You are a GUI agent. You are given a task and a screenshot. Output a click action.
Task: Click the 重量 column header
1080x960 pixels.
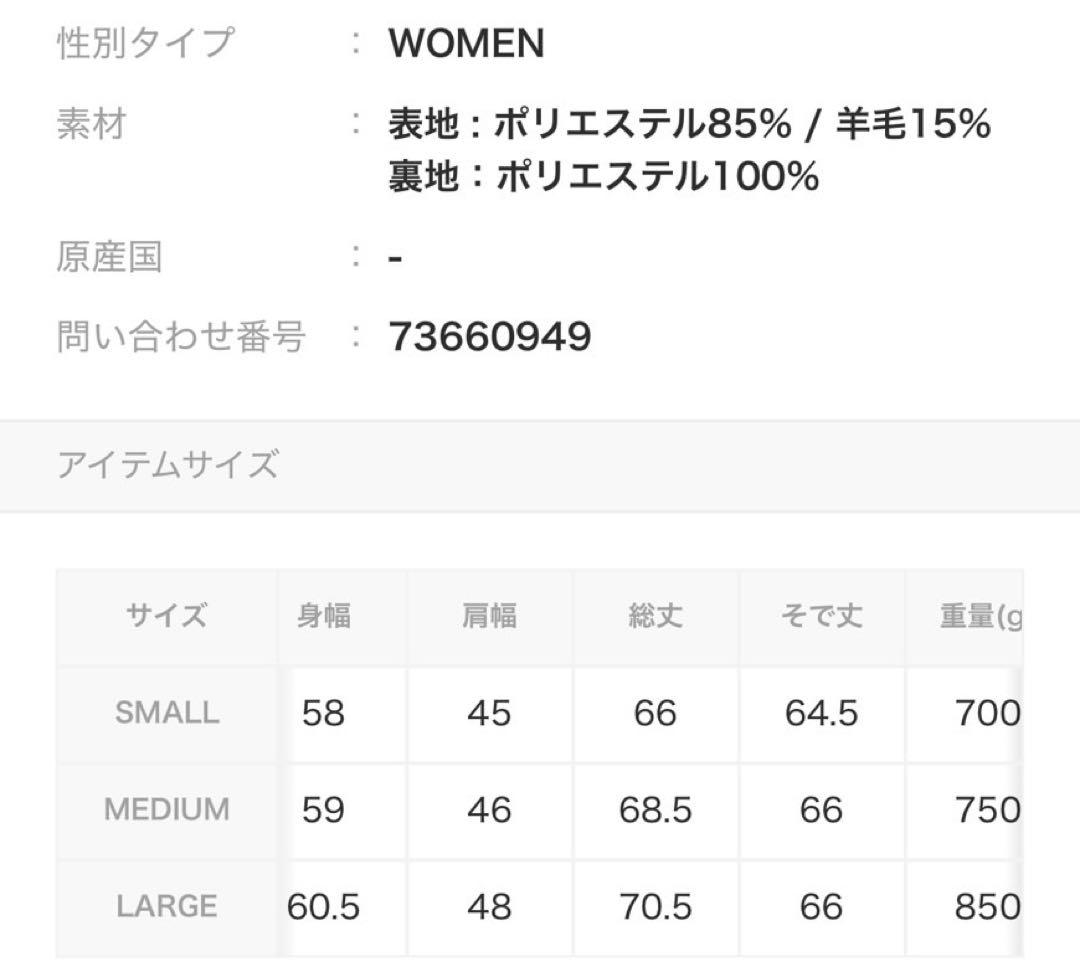click(980, 616)
